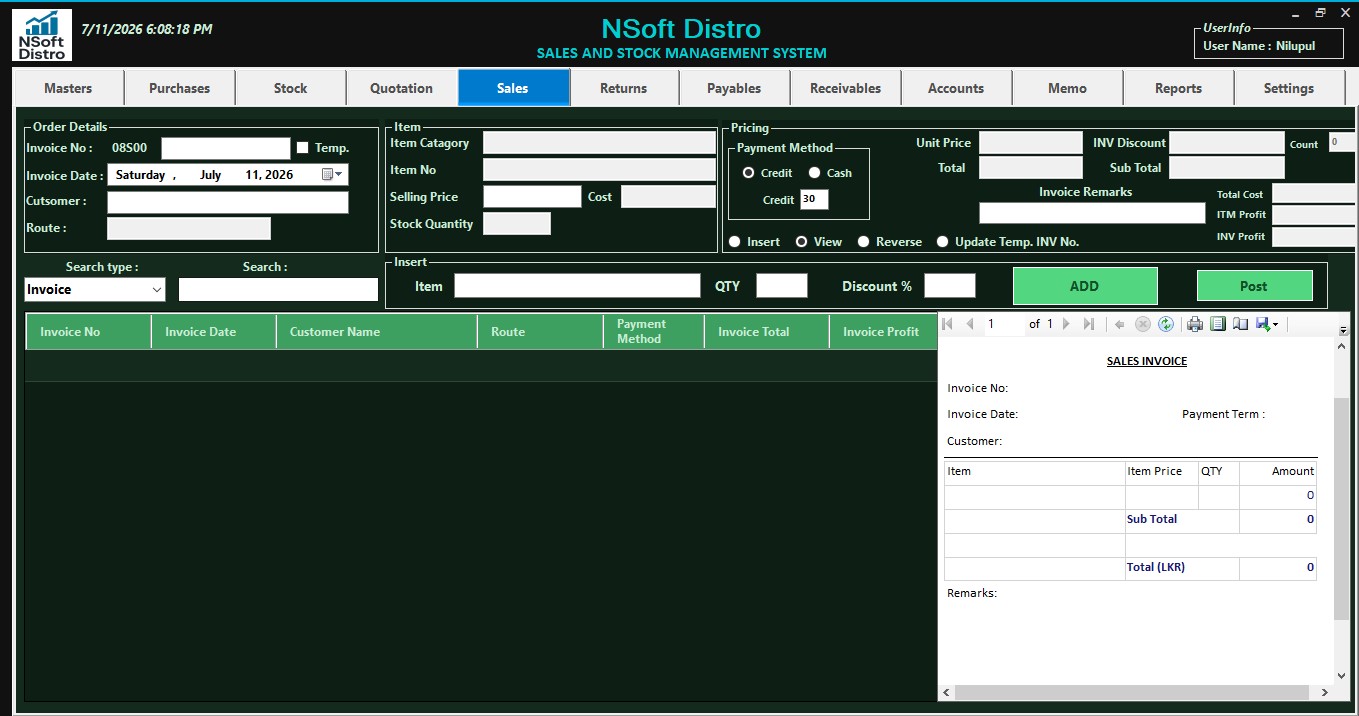Go to the Receivables tab
Screen dimensions: 1359x716
point(846,88)
